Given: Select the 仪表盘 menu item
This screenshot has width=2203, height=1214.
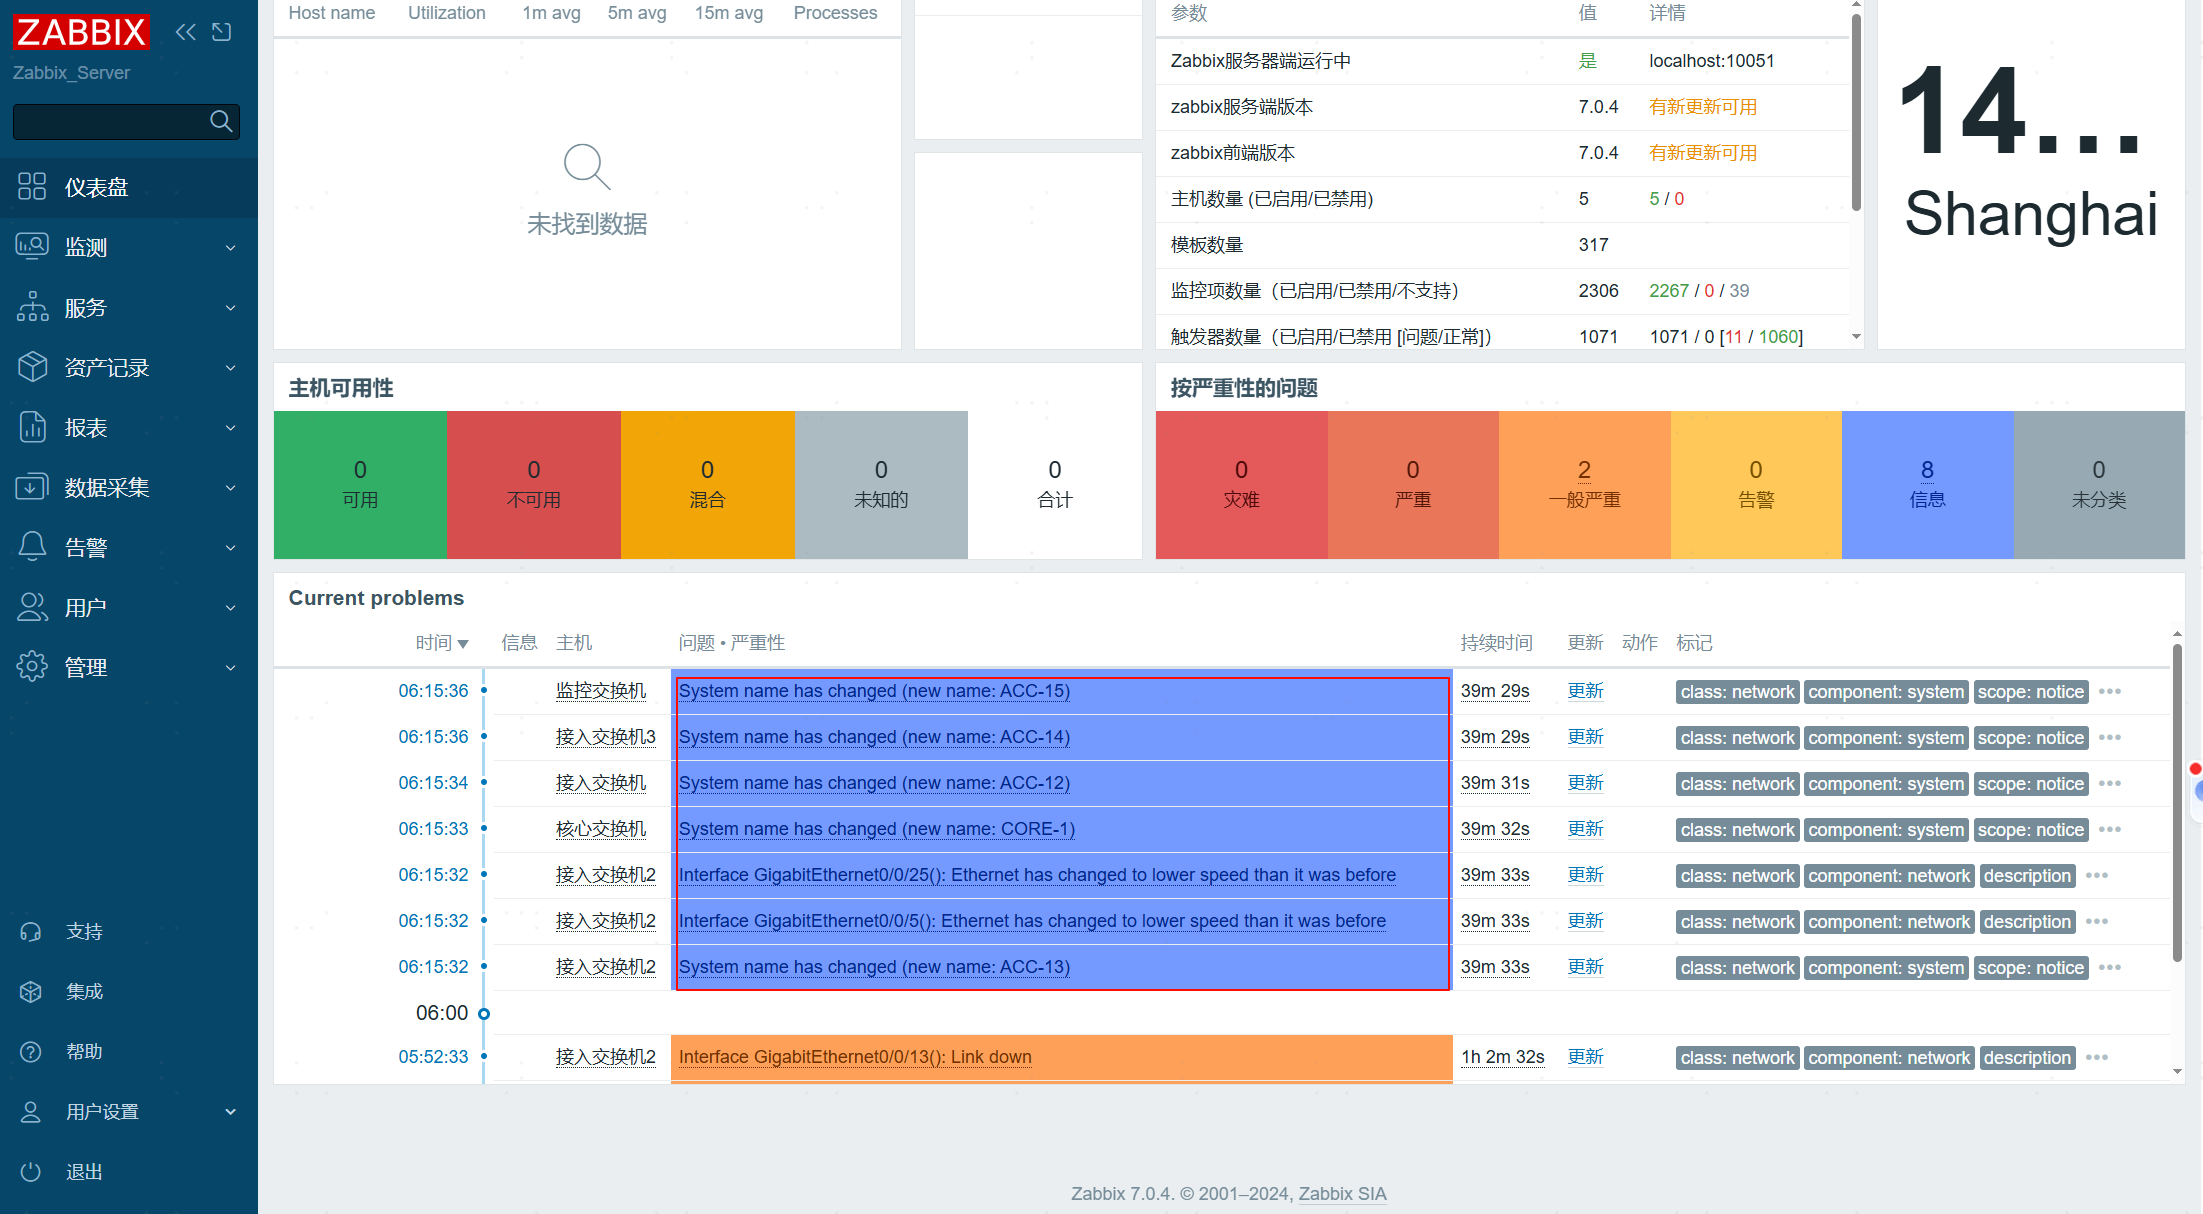Looking at the screenshot, I should pos(129,187).
